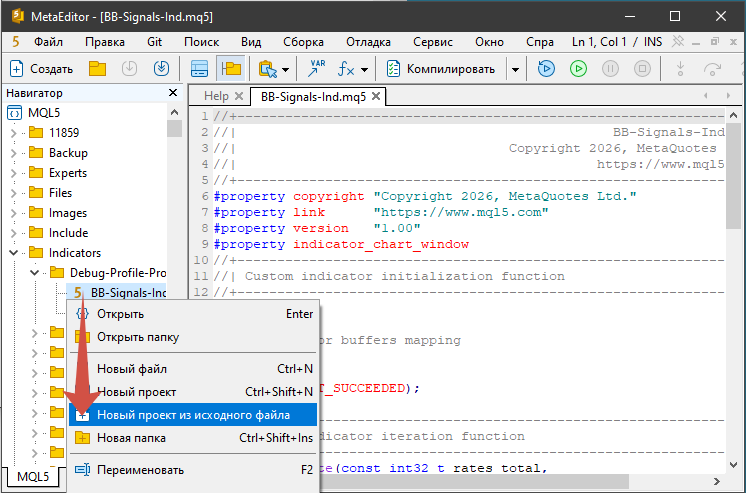Choose Новый проект in context menu
Screen dimensions: 747x493
(x=193, y=392)
